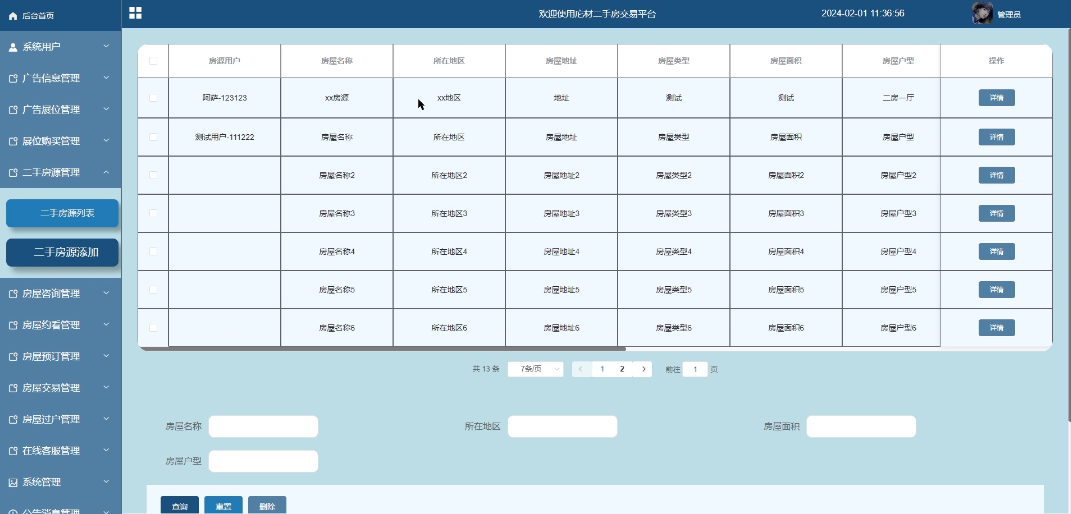1071x514 pixels.
Task: Click the grid menu icon in top bar
Action: (135, 13)
